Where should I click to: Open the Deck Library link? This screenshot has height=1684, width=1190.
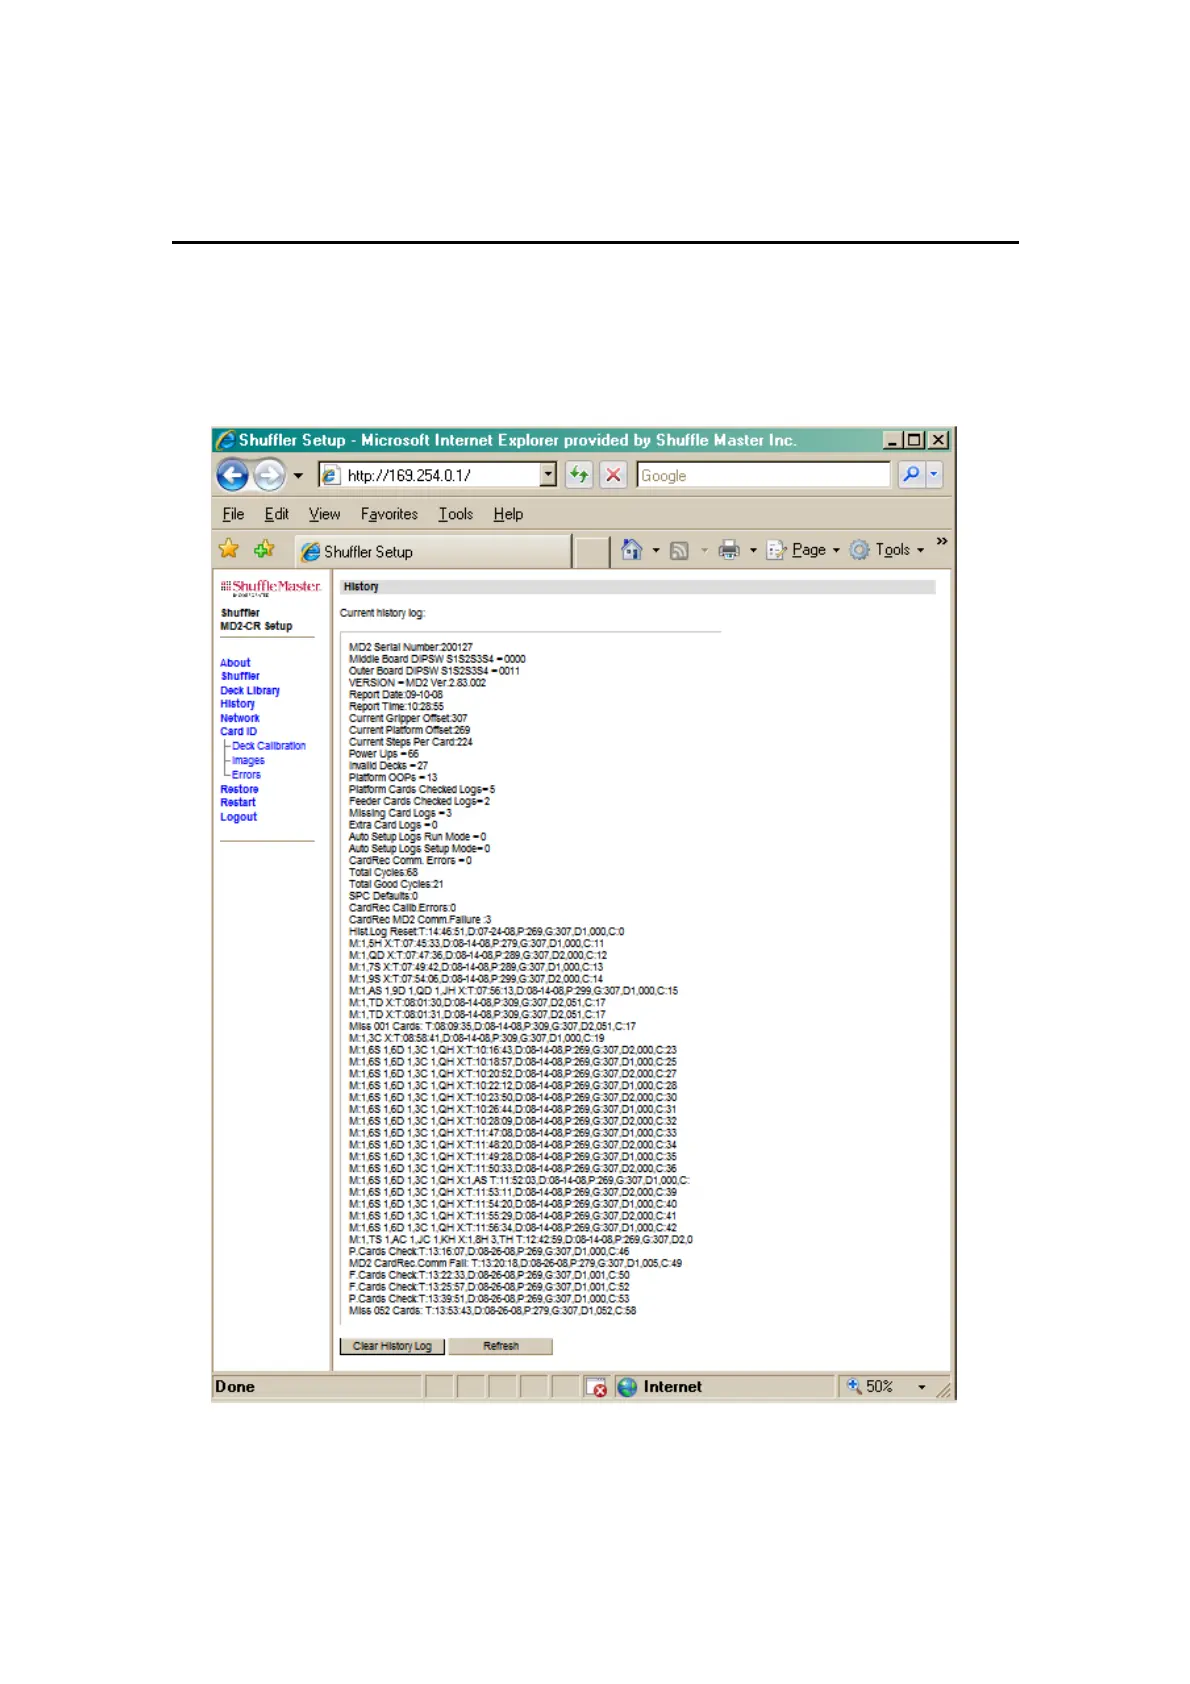[250, 691]
